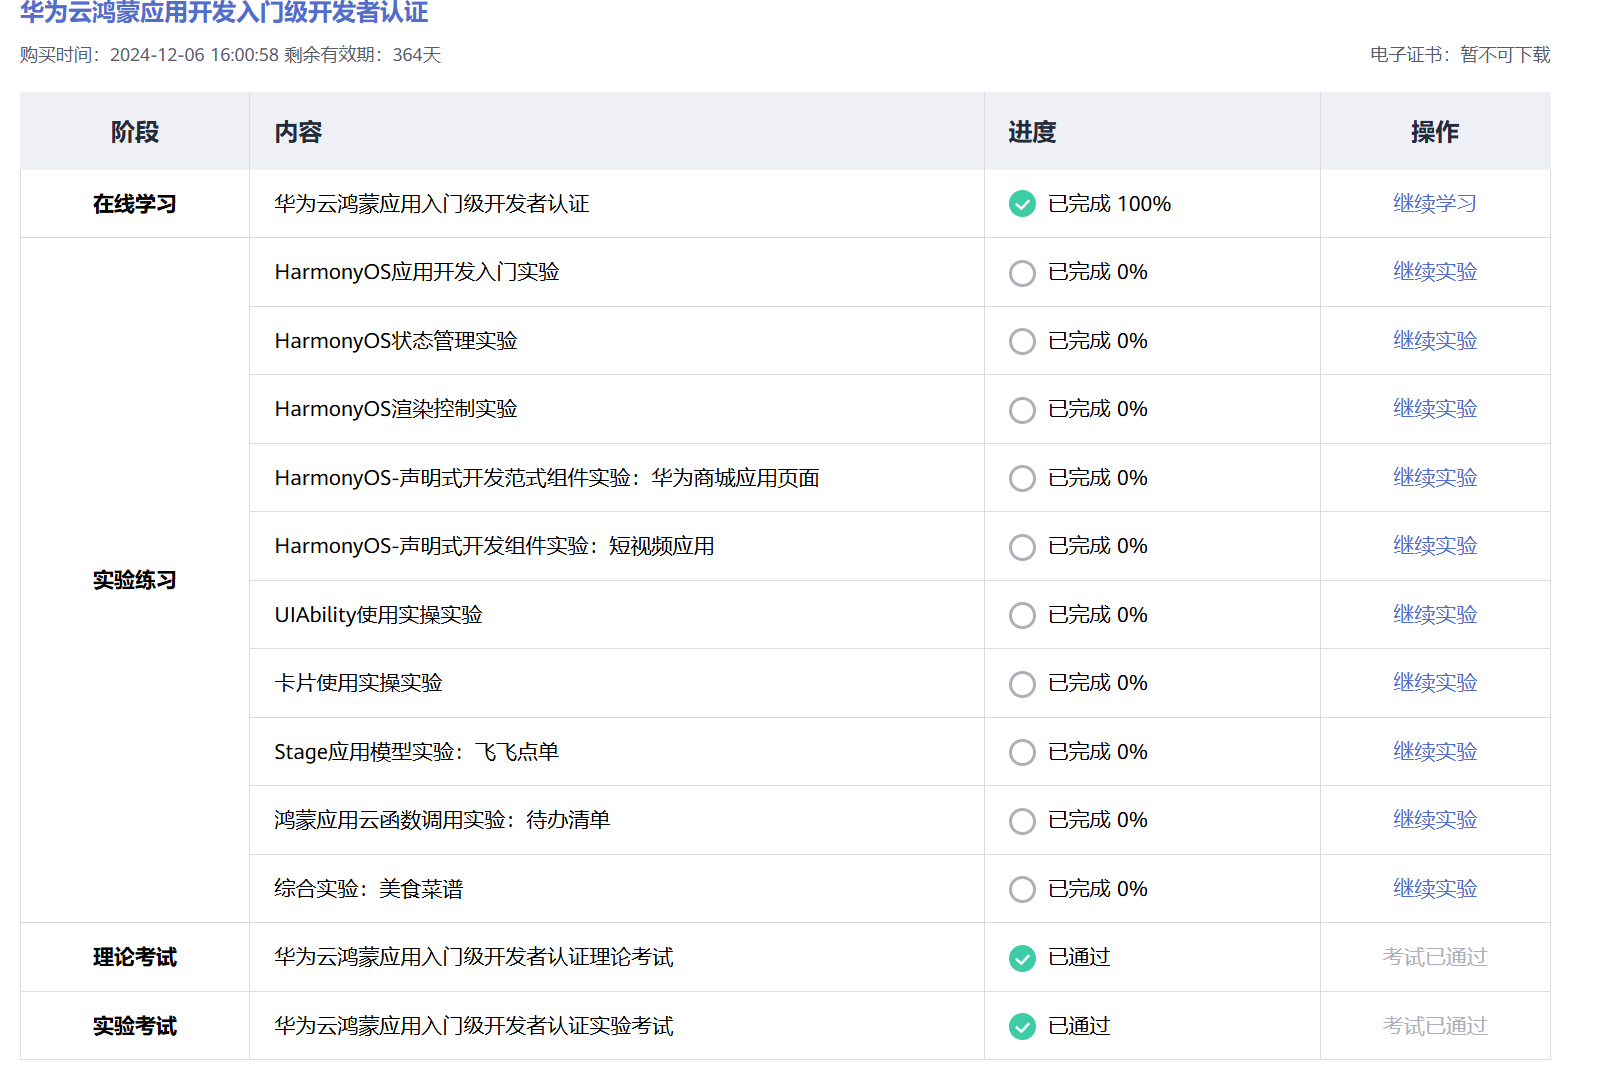Click 华为云鸿蒙应用入门级开发者认证实验考试 text

pyautogui.click(x=474, y=1026)
